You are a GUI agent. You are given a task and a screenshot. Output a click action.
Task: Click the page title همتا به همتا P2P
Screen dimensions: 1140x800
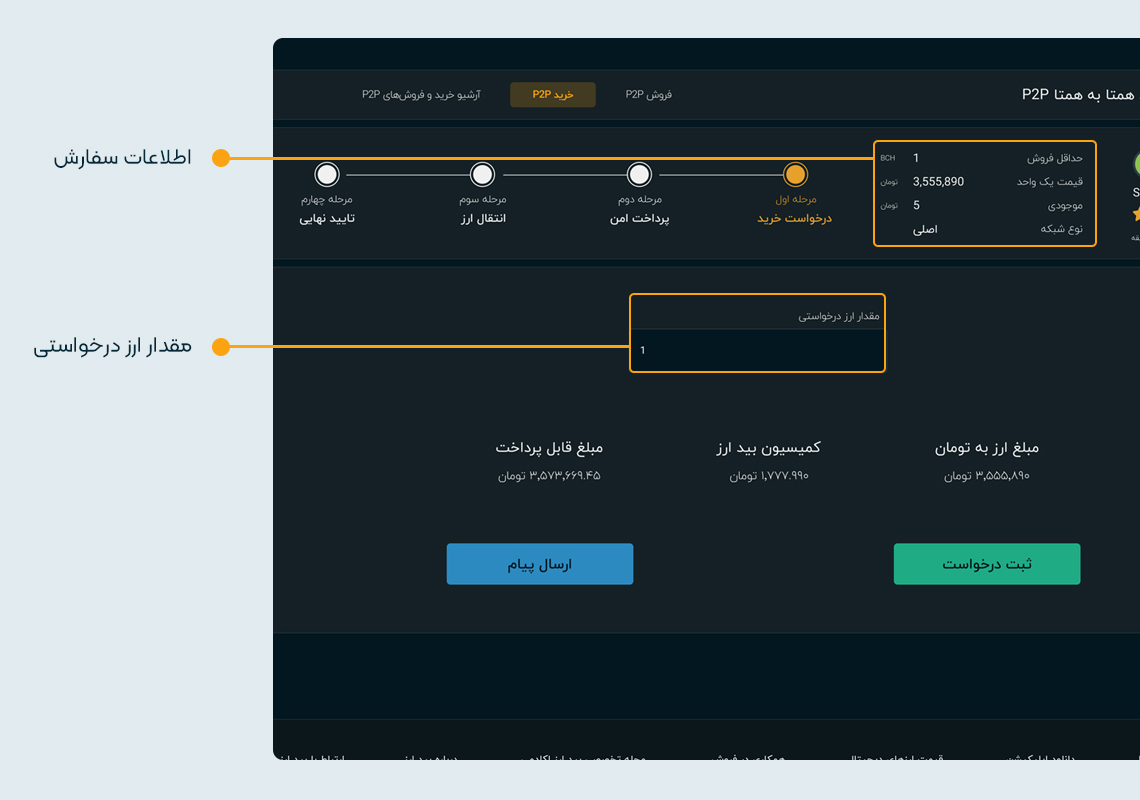[1078, 95]
